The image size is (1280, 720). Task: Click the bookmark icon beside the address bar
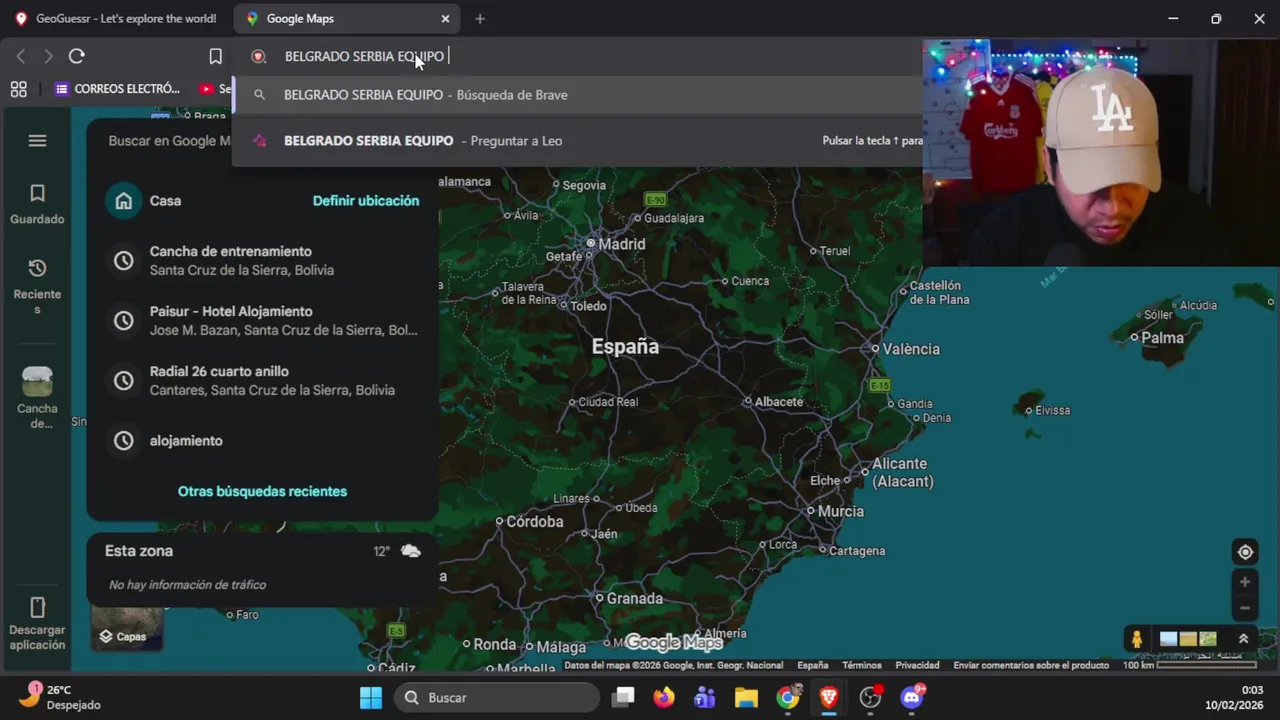pos(215,56)
